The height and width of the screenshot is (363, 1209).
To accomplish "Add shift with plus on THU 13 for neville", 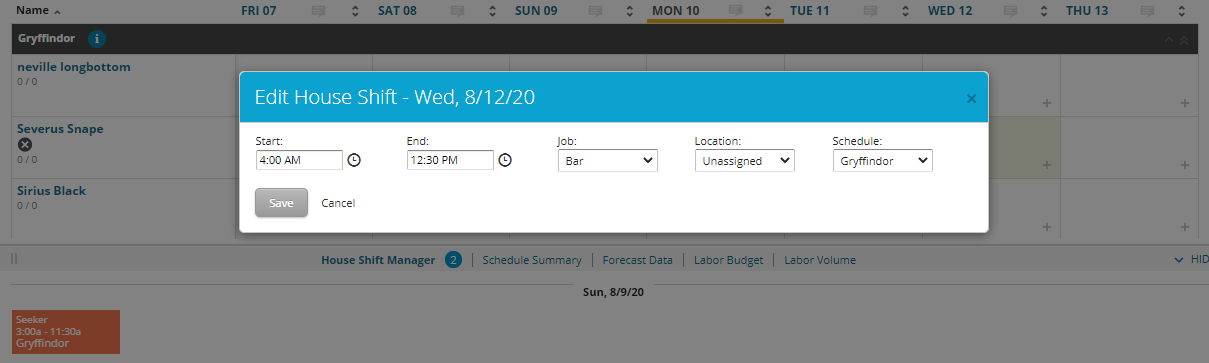I will 1184,103.
